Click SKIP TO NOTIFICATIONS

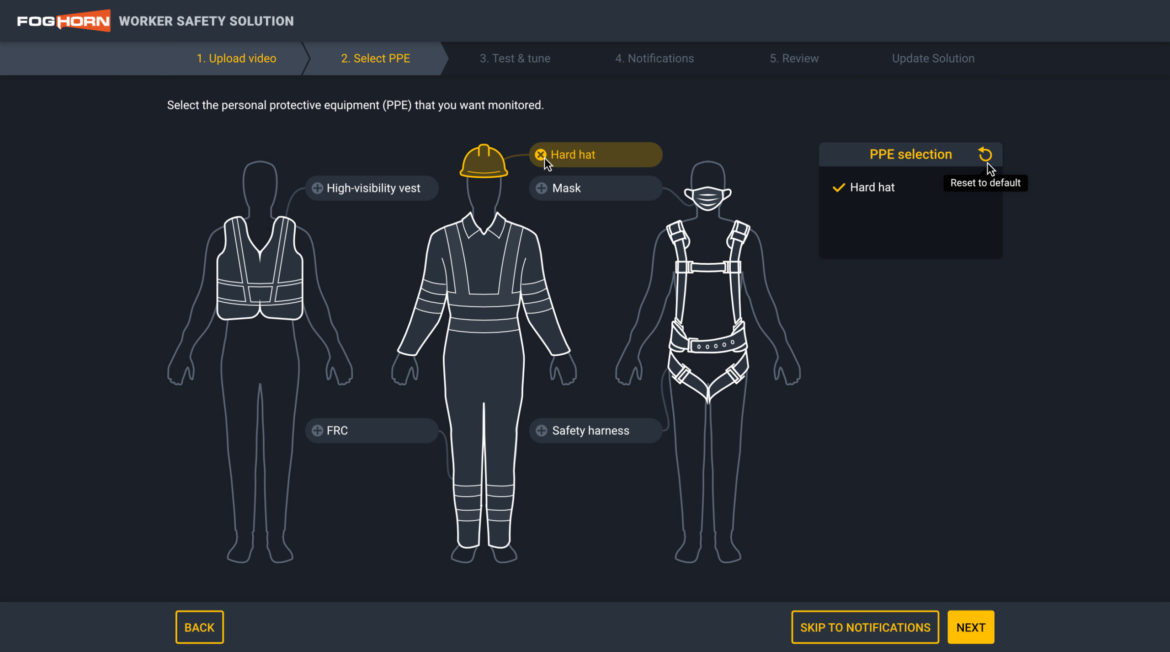(x=864, y=627)
